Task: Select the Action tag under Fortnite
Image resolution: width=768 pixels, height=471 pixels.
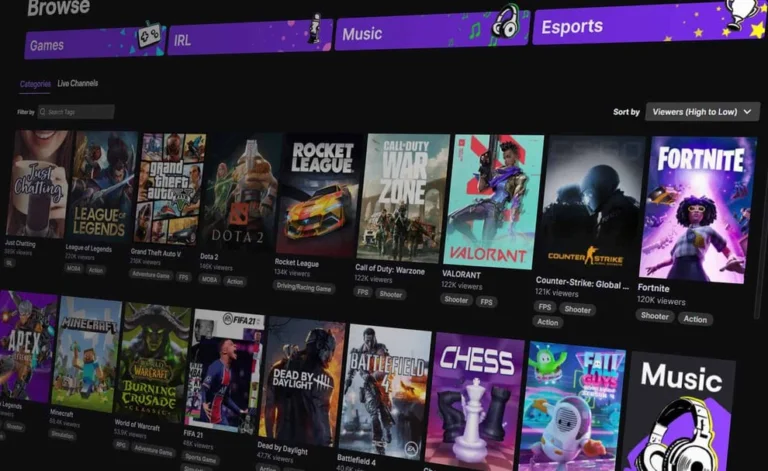Action: (695, 319)
